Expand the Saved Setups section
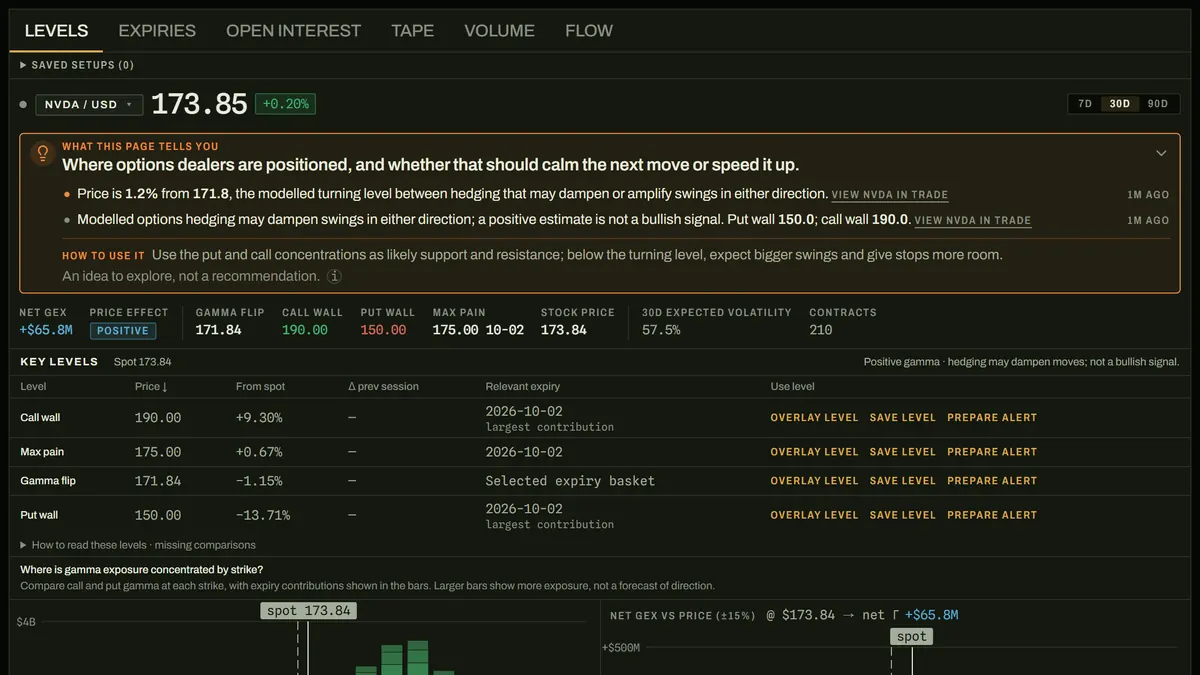 tap(77, 65)
